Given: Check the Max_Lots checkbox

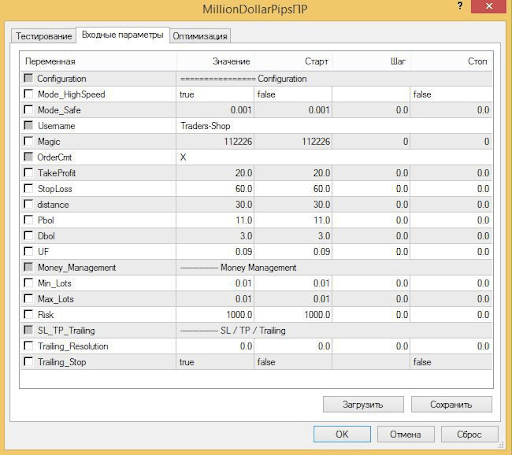Looking at the screenshot, I should point(29,298).
